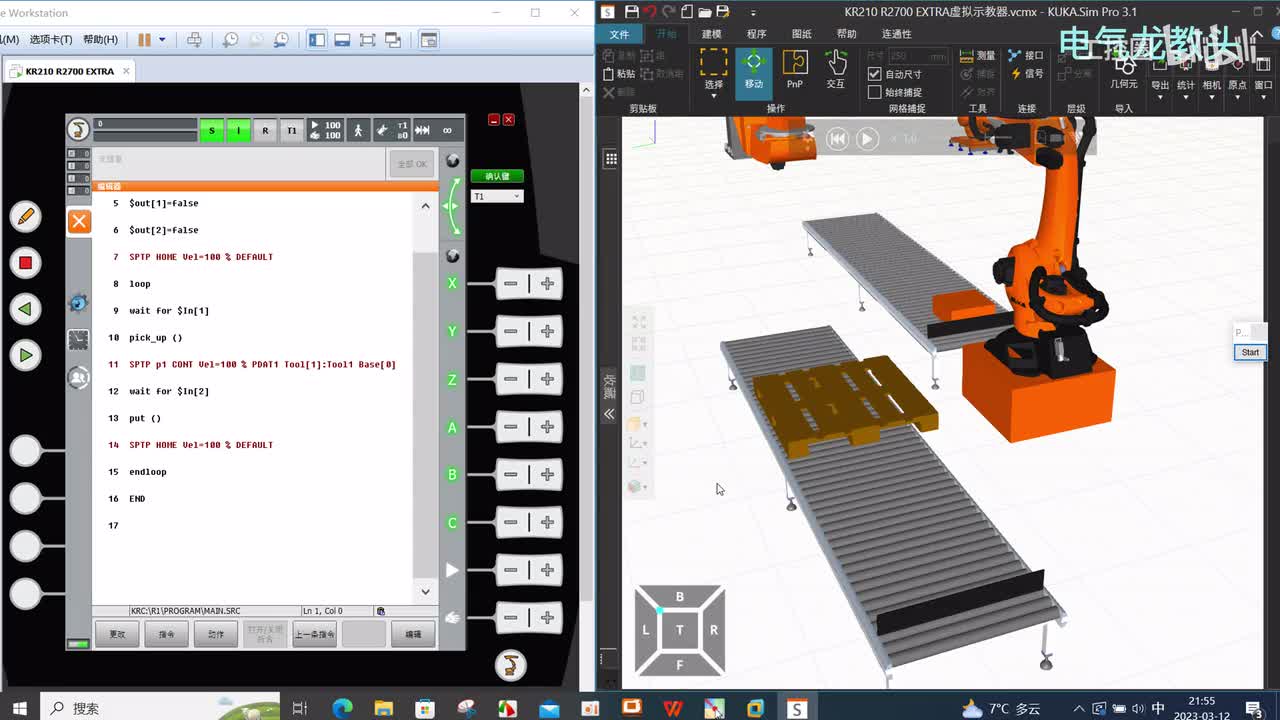1280x720 pixels.
Task: Collapse the side panel with double chevron
Action: 609,414
